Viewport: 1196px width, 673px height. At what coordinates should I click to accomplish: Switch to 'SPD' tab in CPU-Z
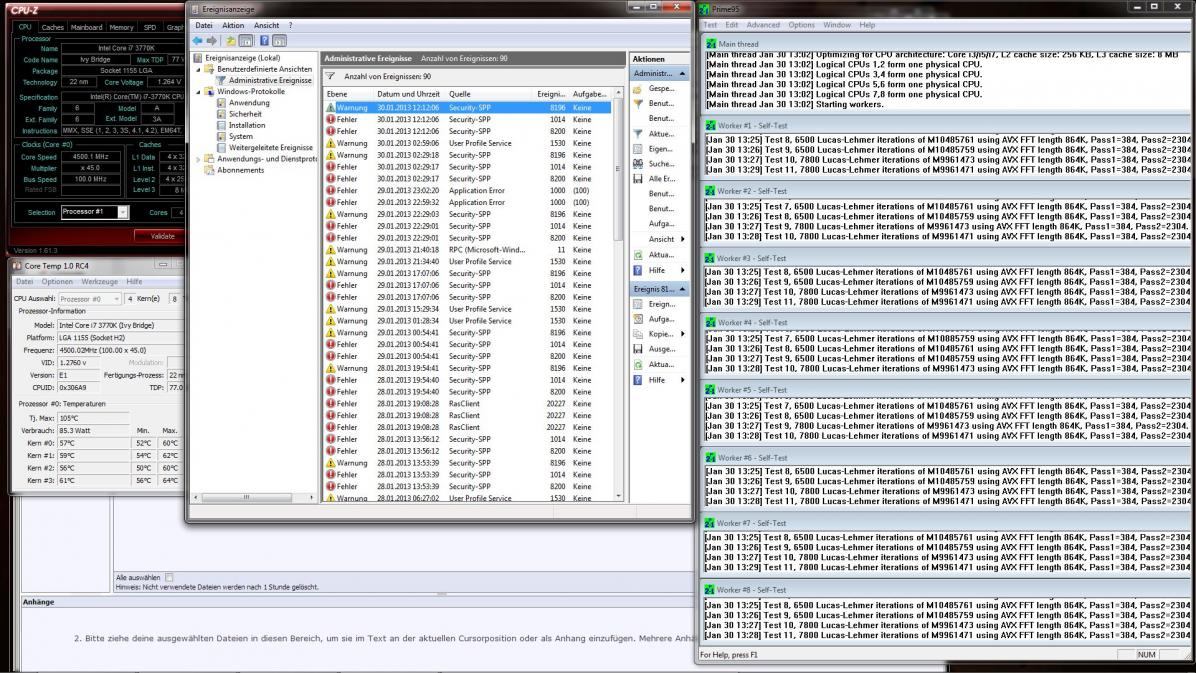150,27
